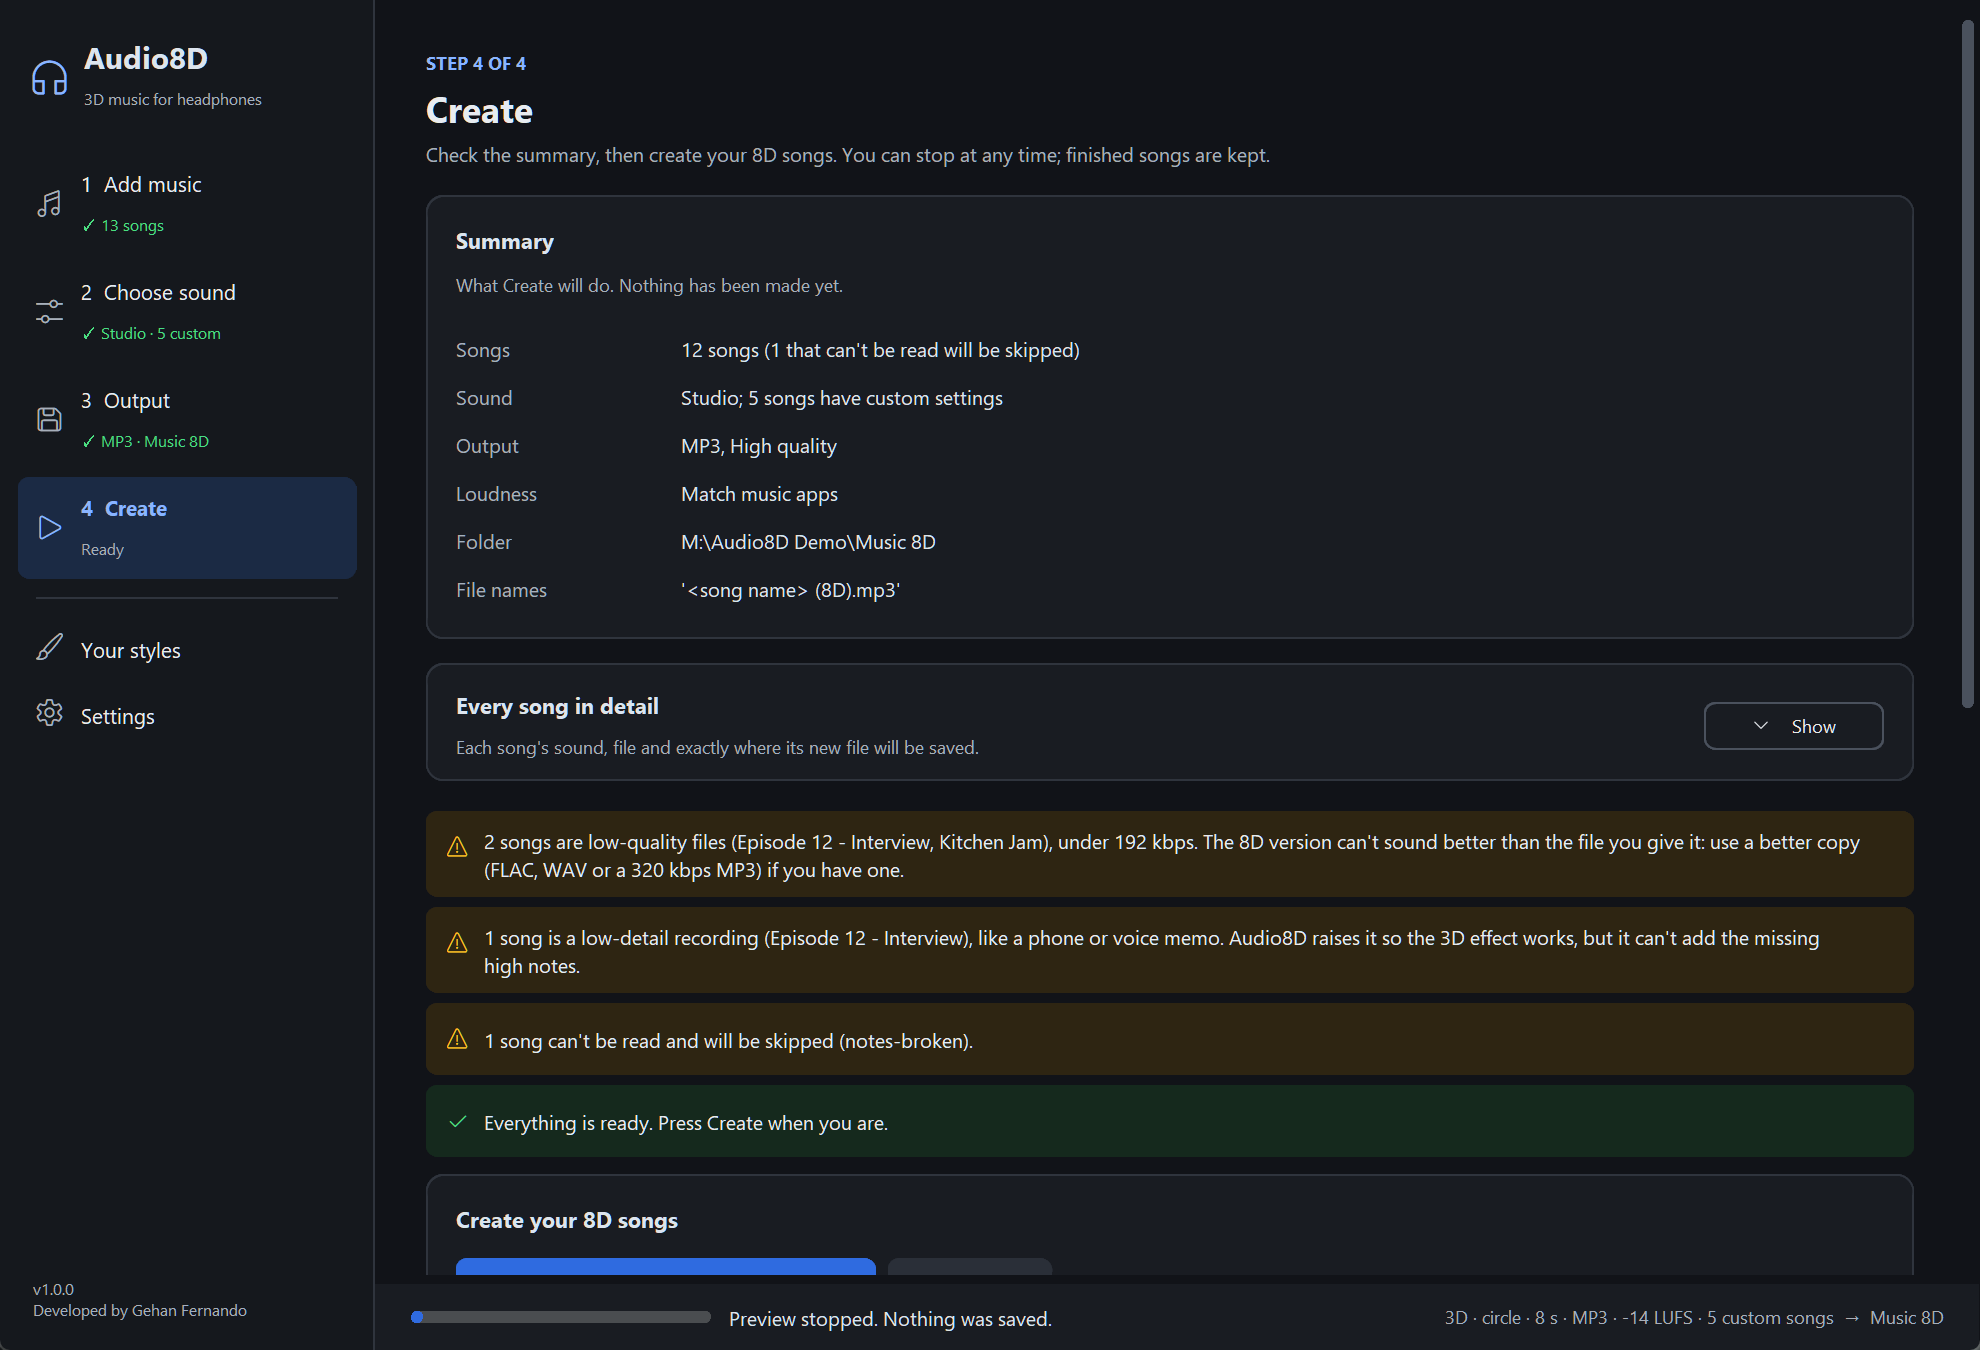Click the vertical scrollbar on the right
The width and height of the screenshot is (1980, 1350).
coord(1967,365)
